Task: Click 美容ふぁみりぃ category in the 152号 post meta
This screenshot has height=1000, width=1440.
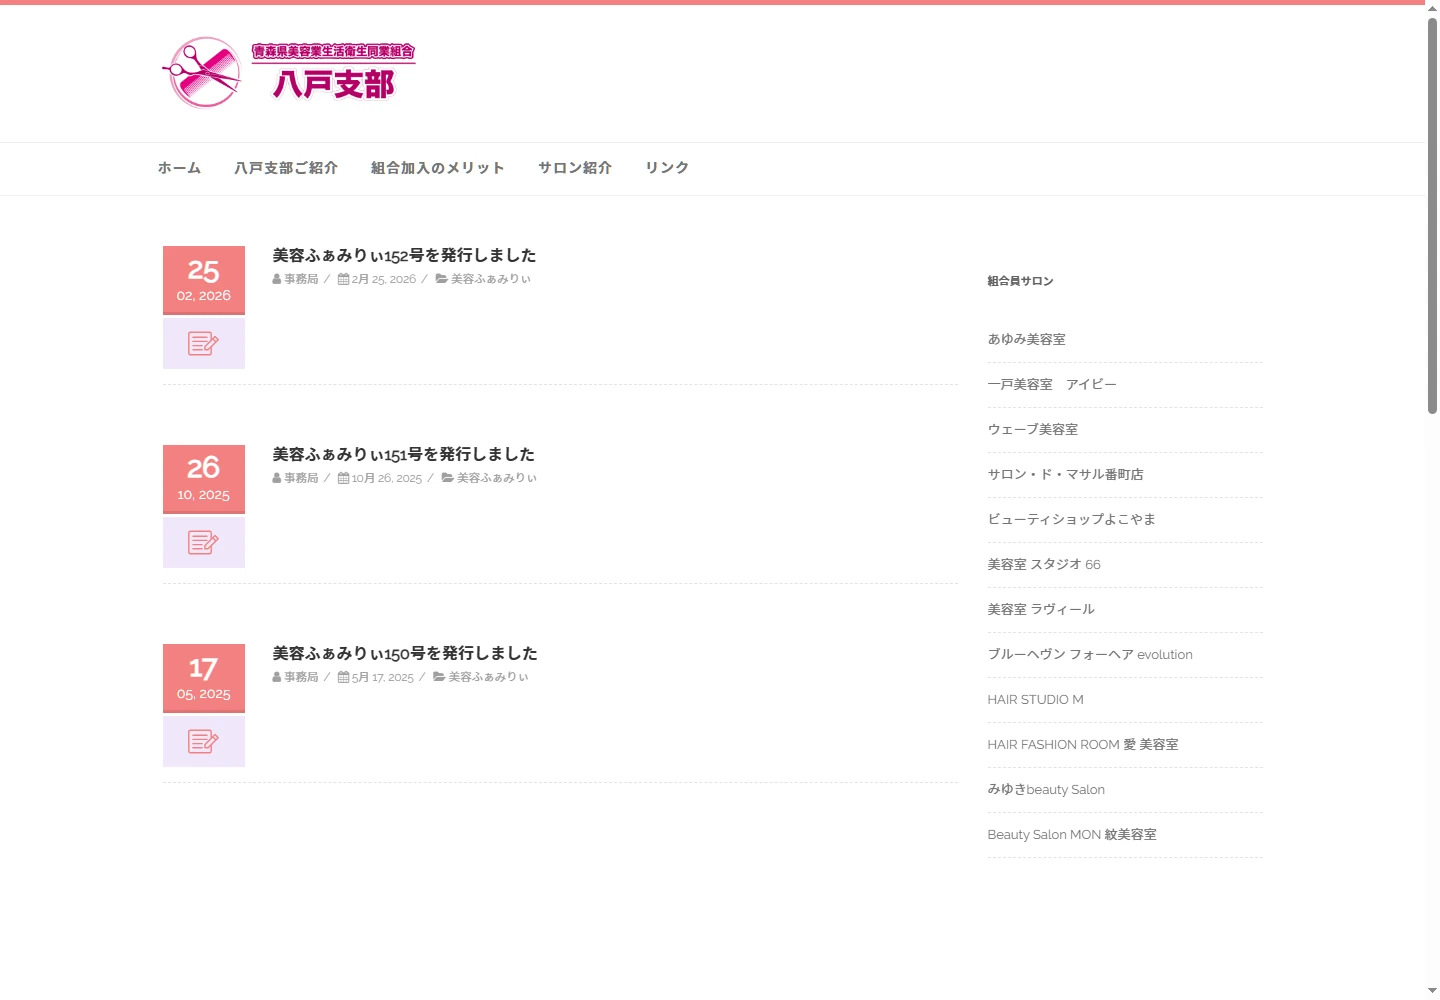Action: (491, 279)
